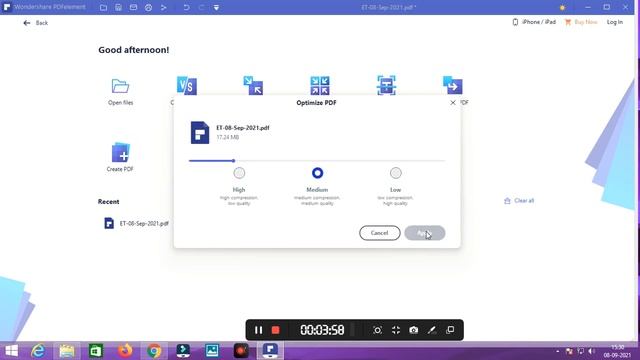Close the Optimize PDF dialog
The height and width of the screenshot is (360, 640).
coord(453,103)
